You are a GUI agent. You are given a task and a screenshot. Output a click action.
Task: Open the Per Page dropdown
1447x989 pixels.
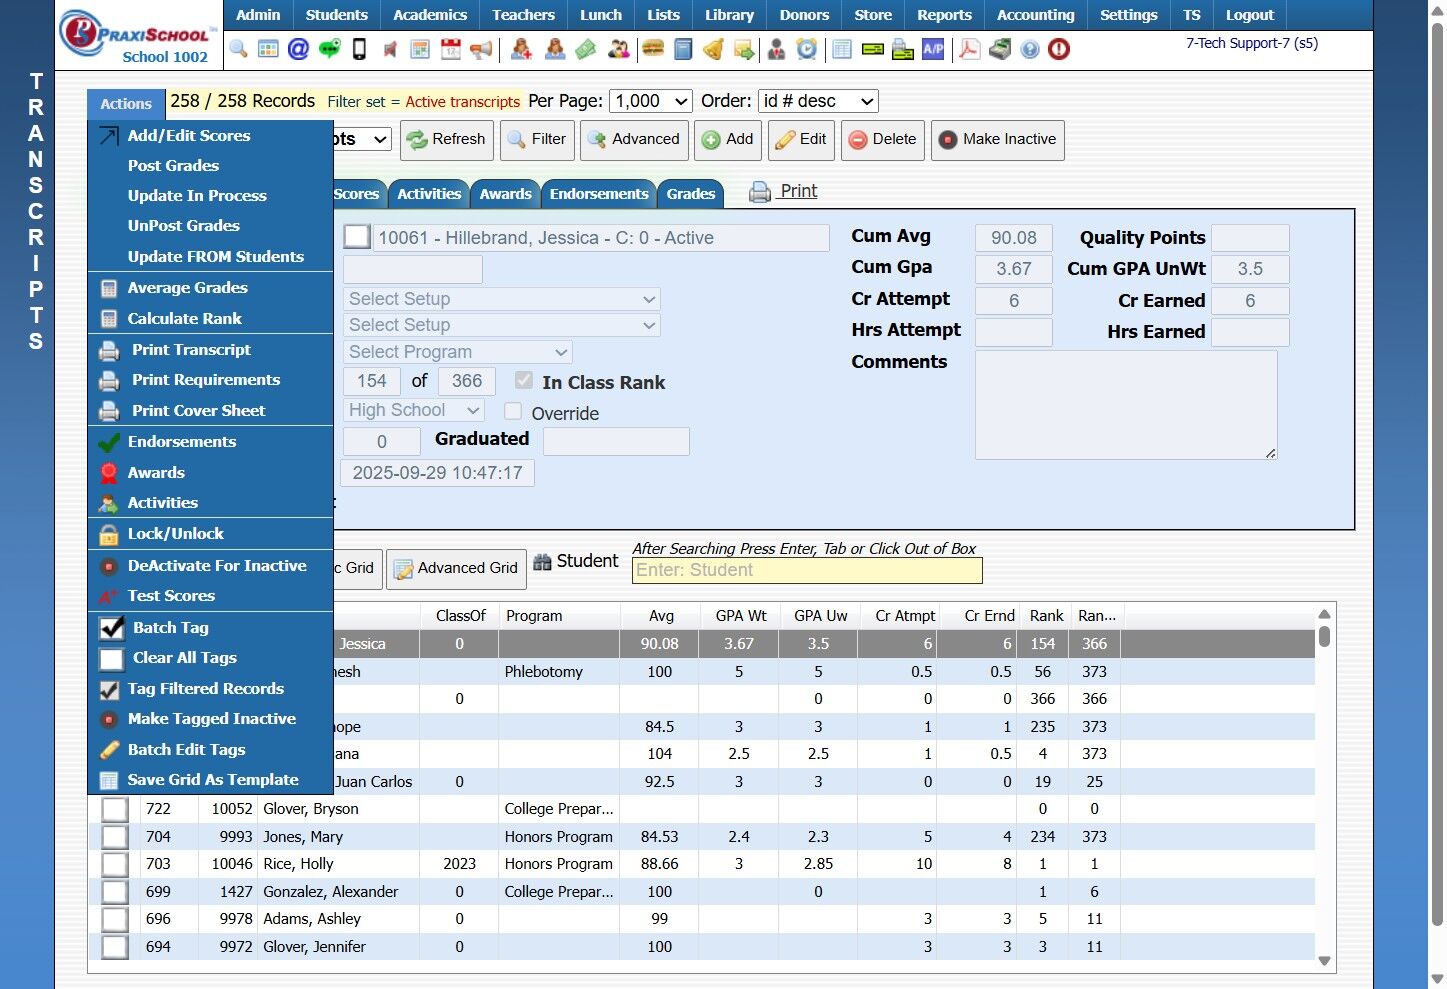(x=652, y=101)
